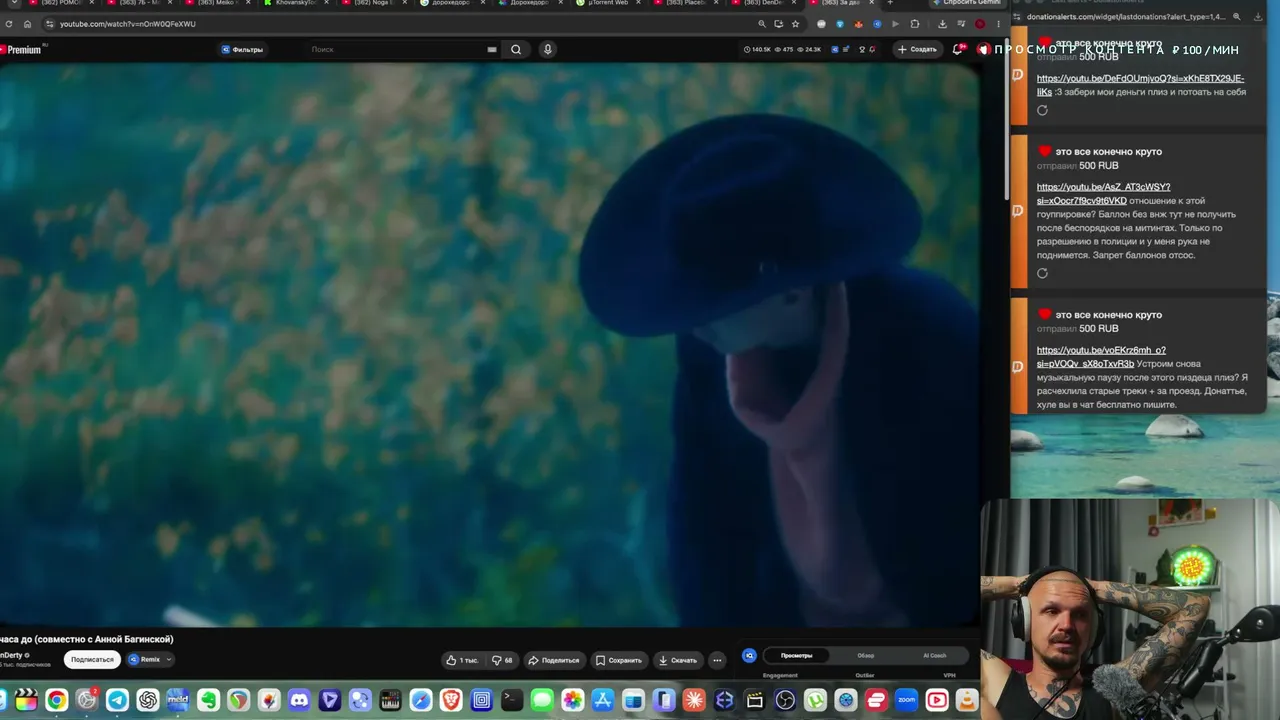Screen dimensions: 1280x720
Task: Start voice search with the microphone icon
Action: tap(547, 49)
